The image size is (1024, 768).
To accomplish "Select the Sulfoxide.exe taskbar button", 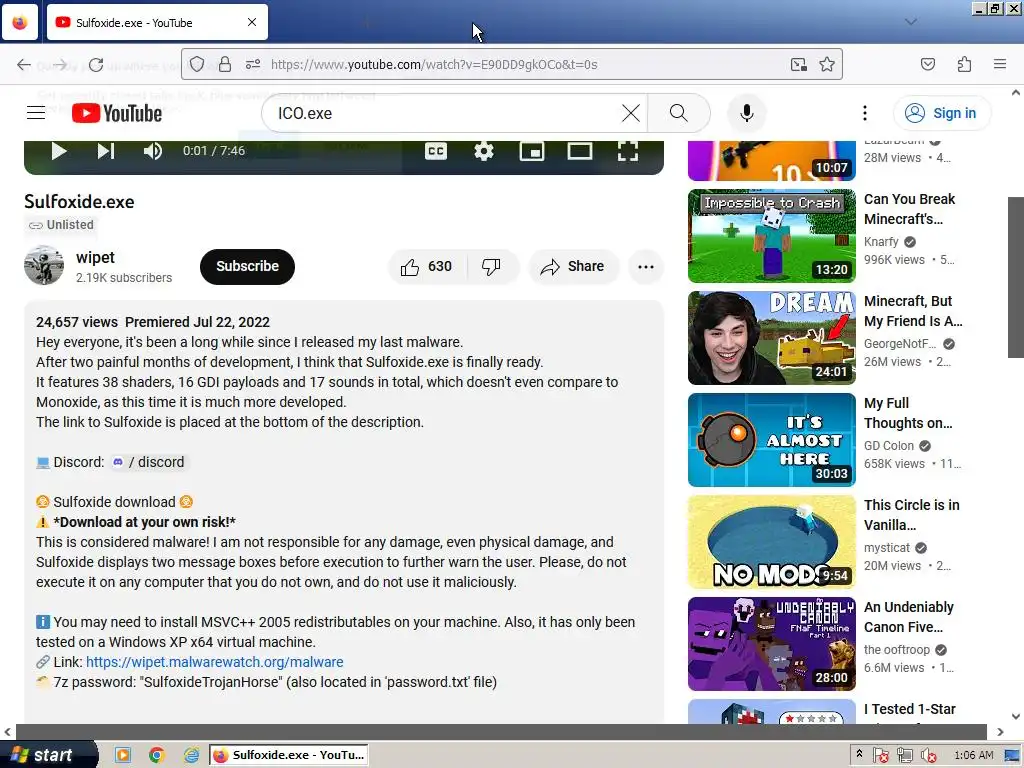I will tap(289, 755).
